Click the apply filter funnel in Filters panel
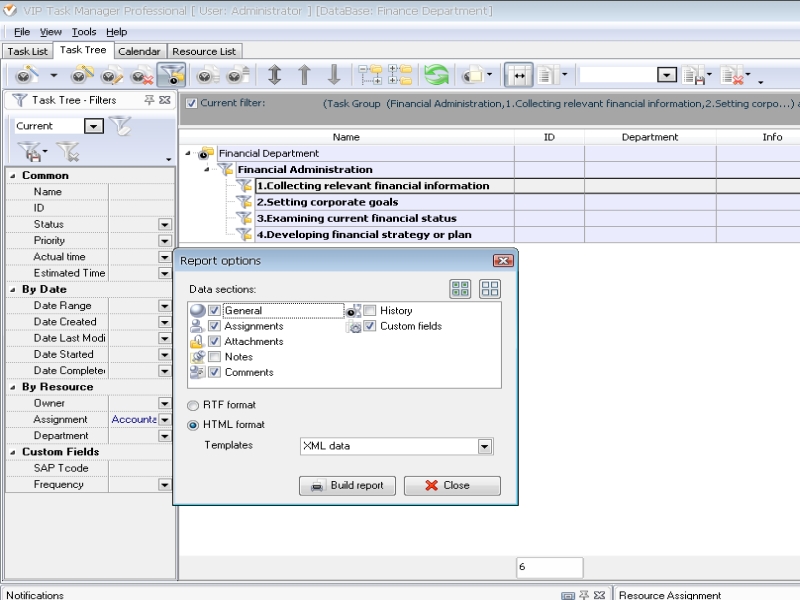The height and width of the screenshot is (600, 800). [120, 126]
